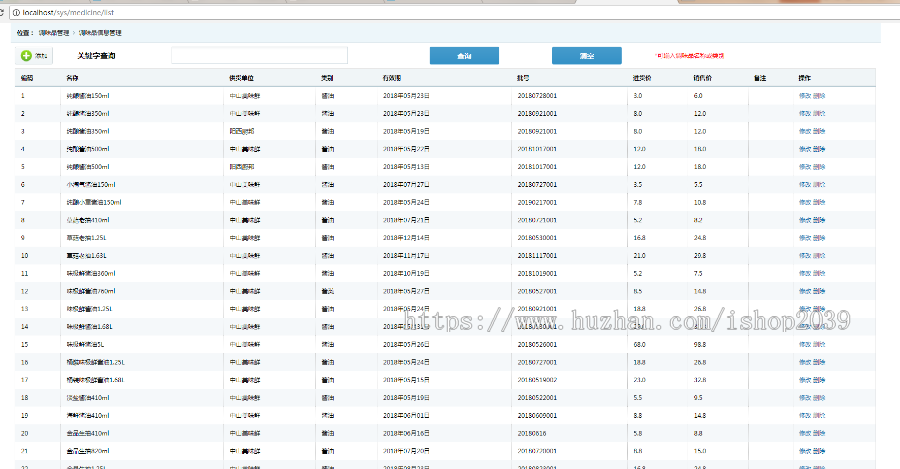This screenshot has height=469, width=900.
Task: Click 修改 edit link in row 6
Action: [x=805, y=185]
